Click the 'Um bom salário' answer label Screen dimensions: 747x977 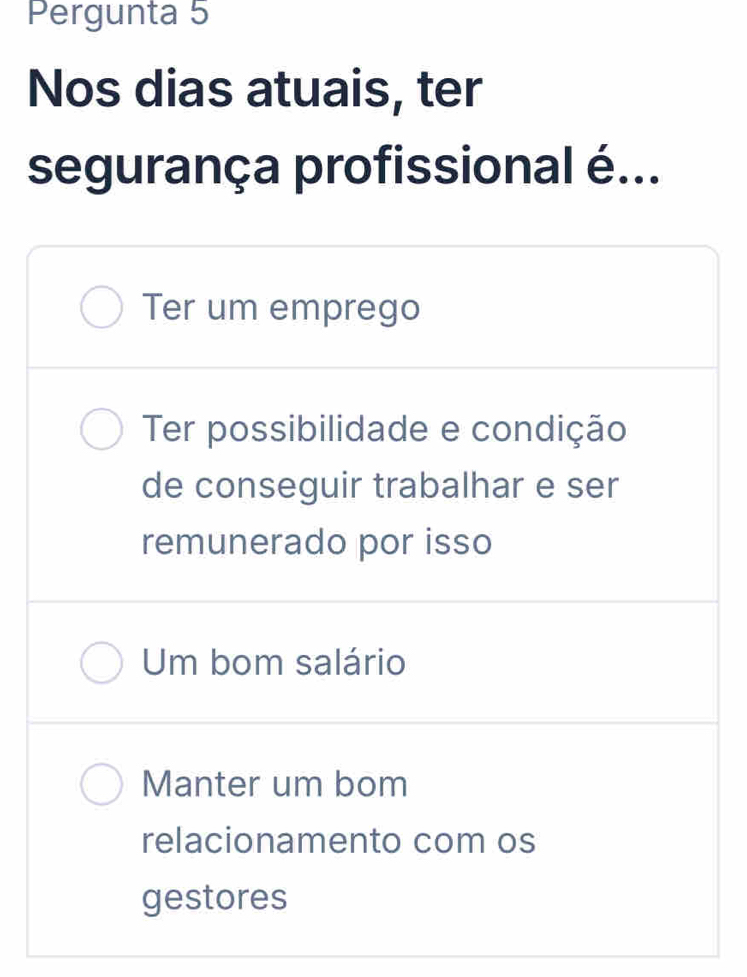(274, 662)
